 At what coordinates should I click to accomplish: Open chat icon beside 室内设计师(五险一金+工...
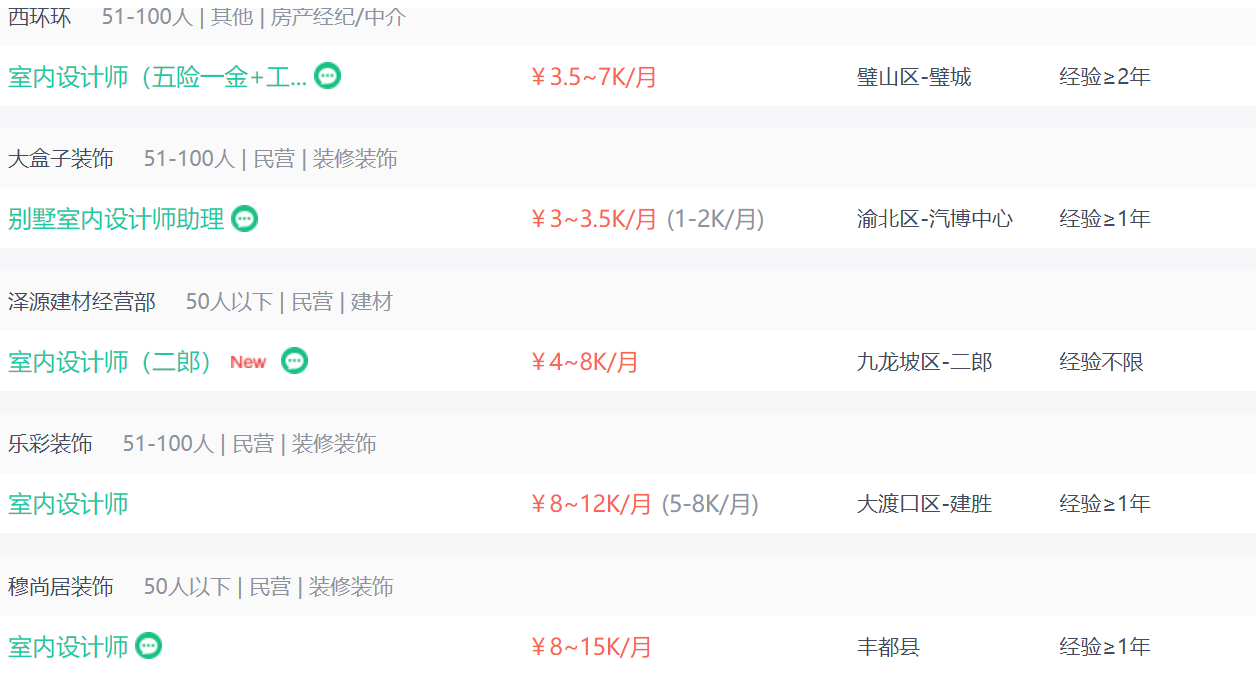pos(328,76)
